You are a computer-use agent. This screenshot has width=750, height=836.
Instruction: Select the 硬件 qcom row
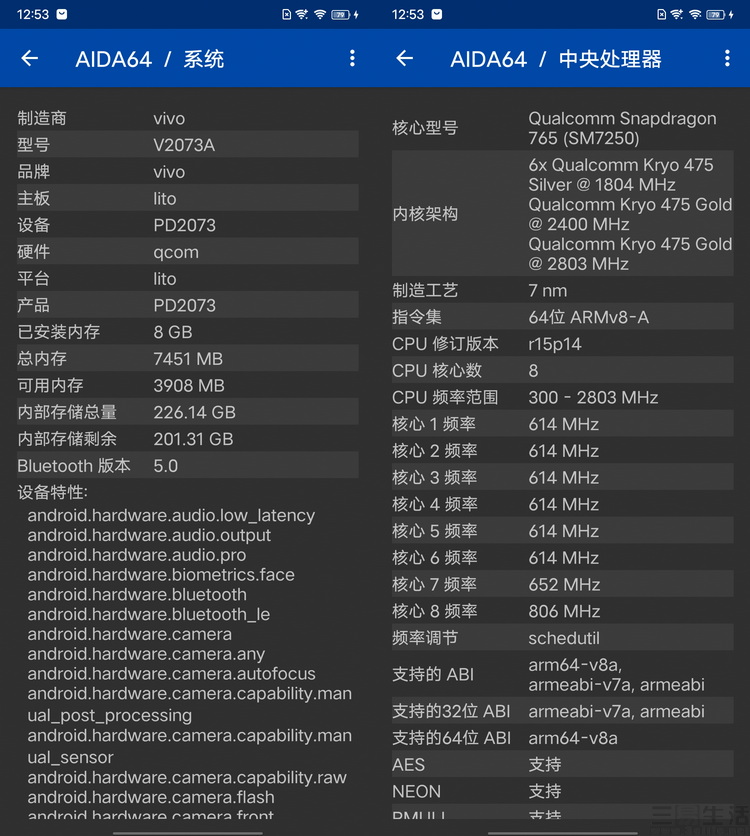pyautogui.click(x=188, y=251)
